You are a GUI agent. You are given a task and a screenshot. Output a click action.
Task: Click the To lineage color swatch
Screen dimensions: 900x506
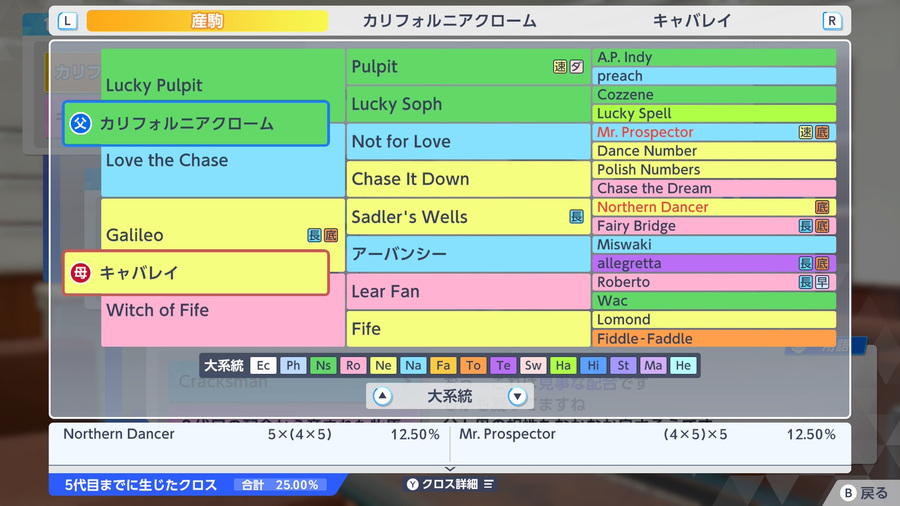click(473, 365)
